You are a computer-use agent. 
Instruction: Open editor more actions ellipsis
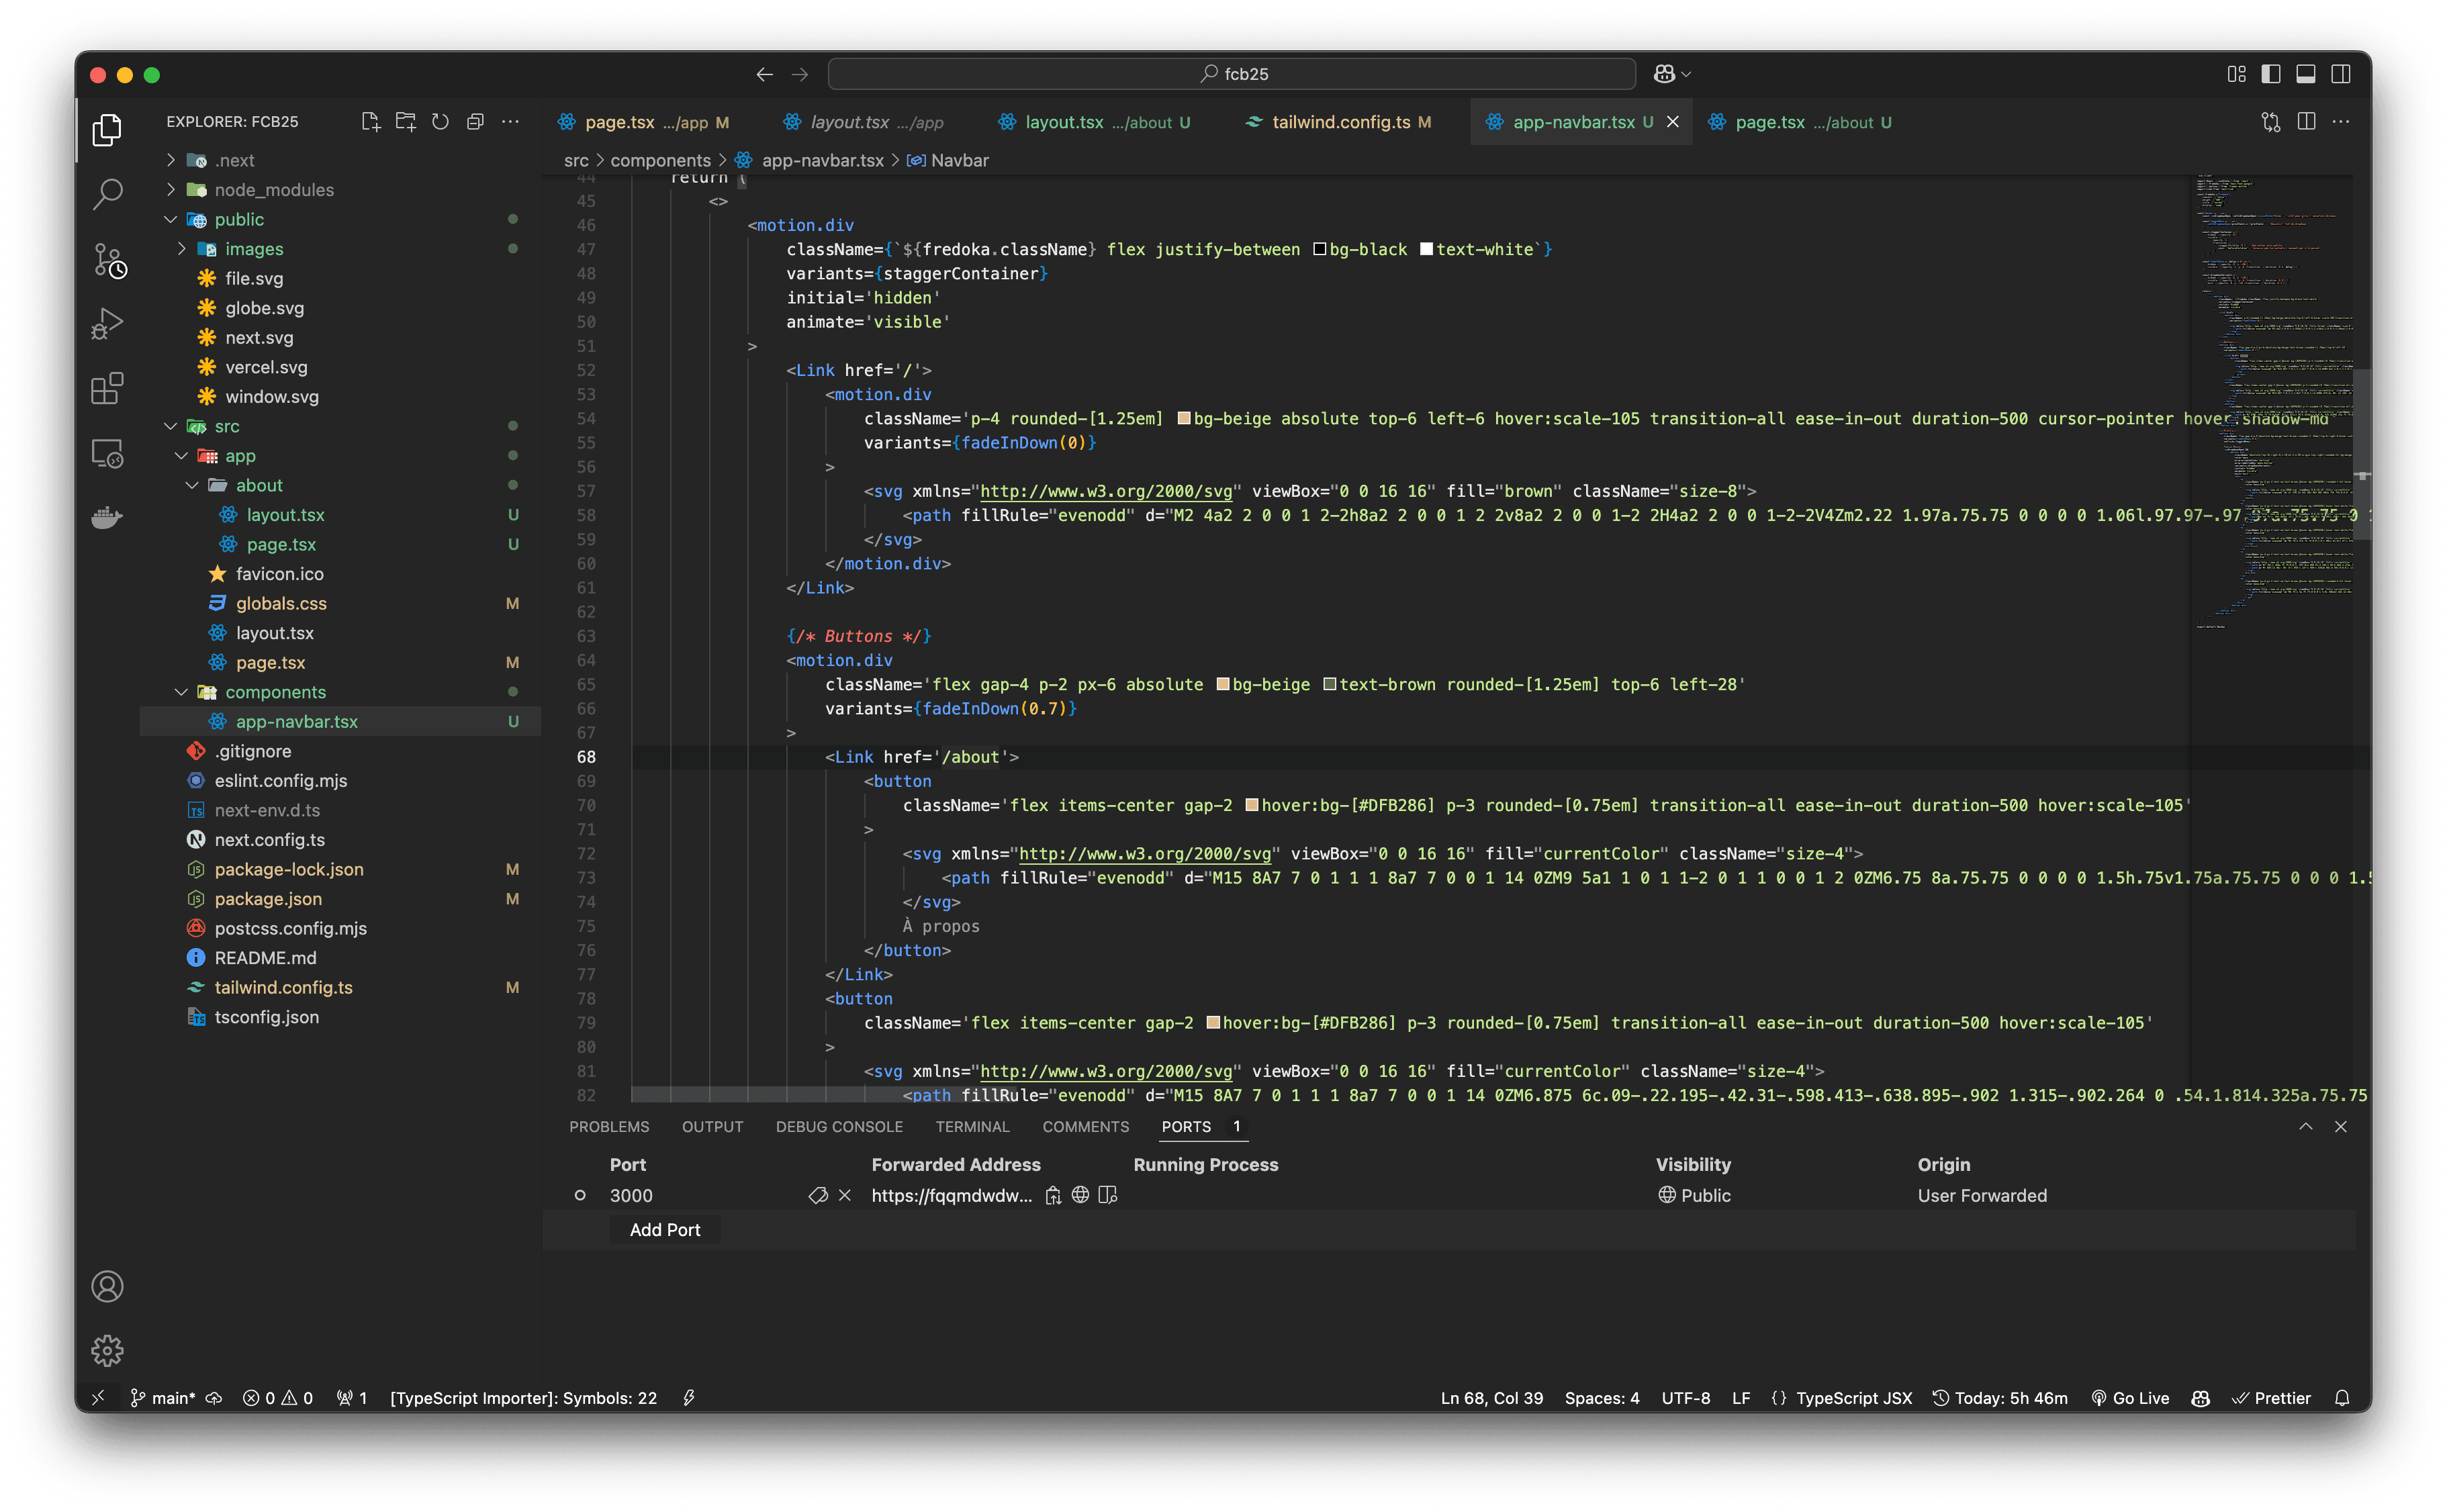point(2341,122)
